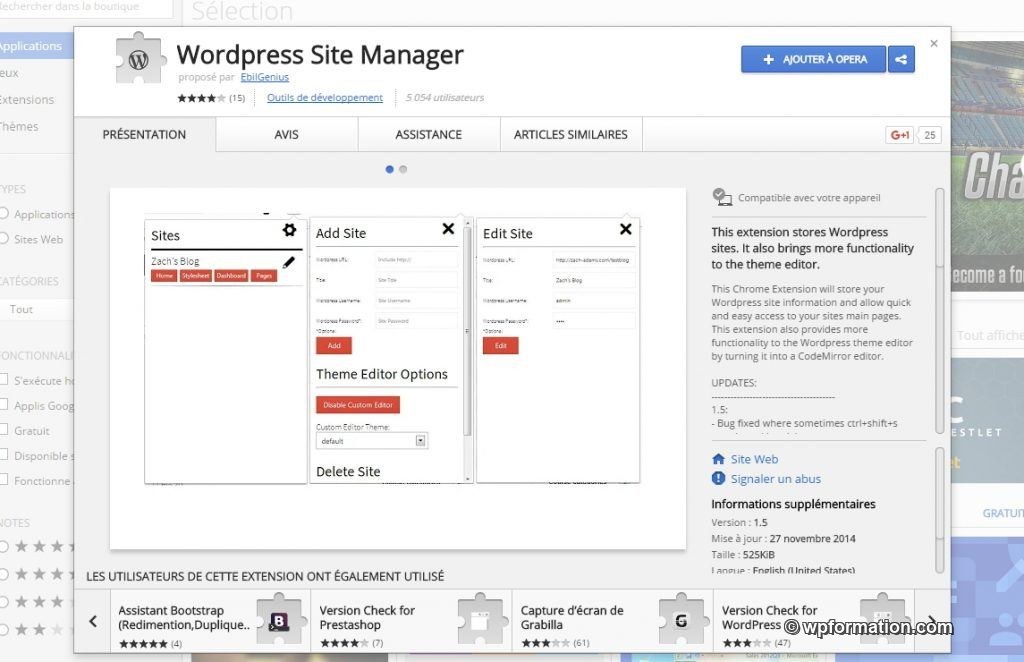Select Thèmes in the store sidebar
The height and width of the screenshot is (662, 1024).
click(19, 127)
